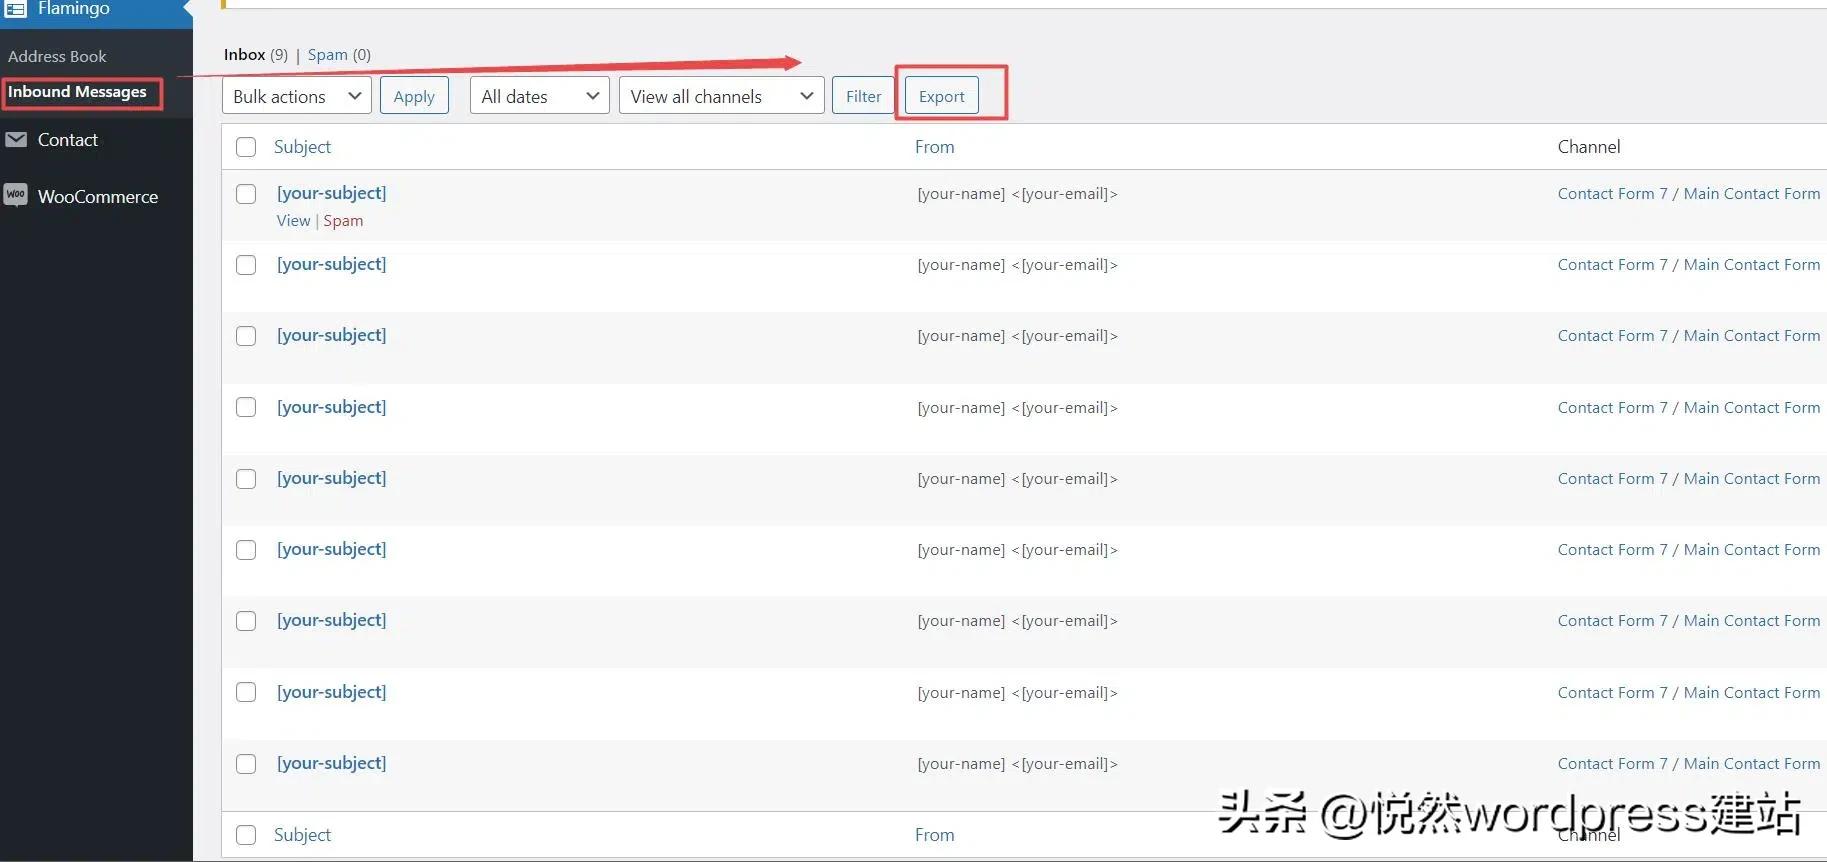Viewport: 1827px width, 862px height.
Task: Mark first message as Spam
Action: click(343, 221)
